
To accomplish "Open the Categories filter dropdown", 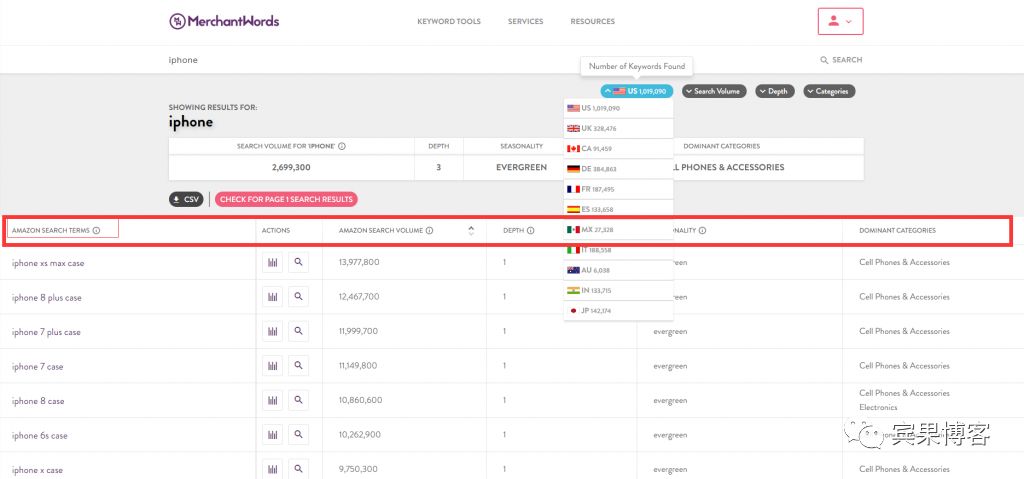I will pyautogui.click(x=829, y=91).
